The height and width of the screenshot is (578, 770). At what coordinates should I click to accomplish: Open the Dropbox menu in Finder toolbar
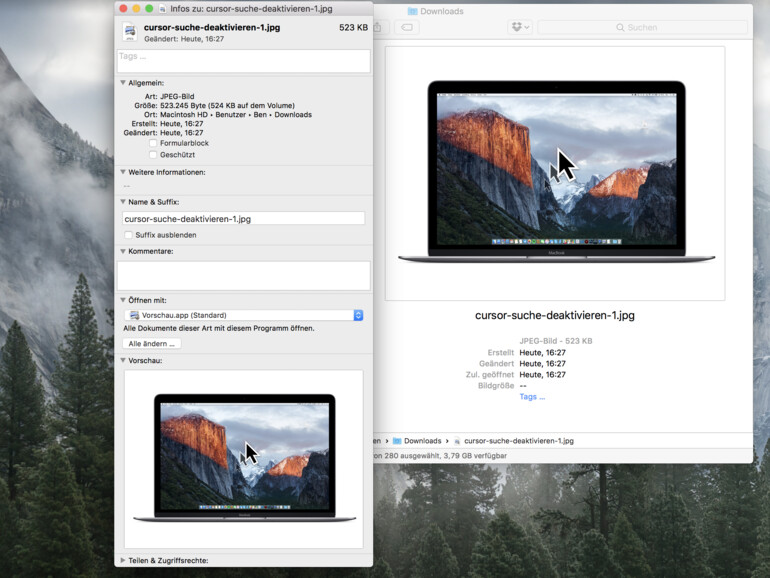point(520,28)
